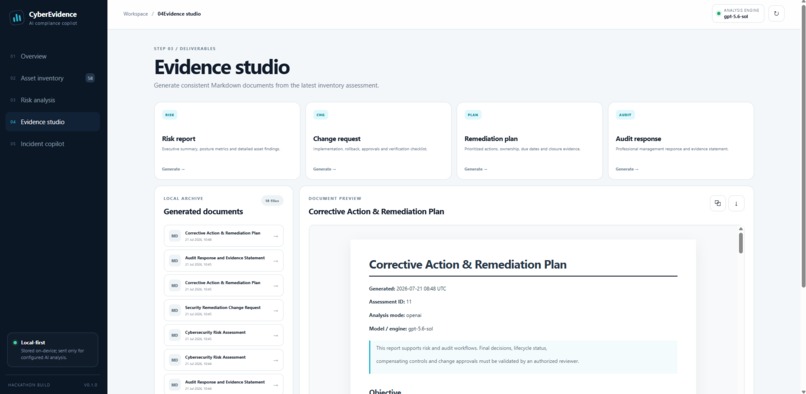The image size is (806, 394).
Task: Click the Generated timestamp line in preview
Action: (x=408, y=289)
